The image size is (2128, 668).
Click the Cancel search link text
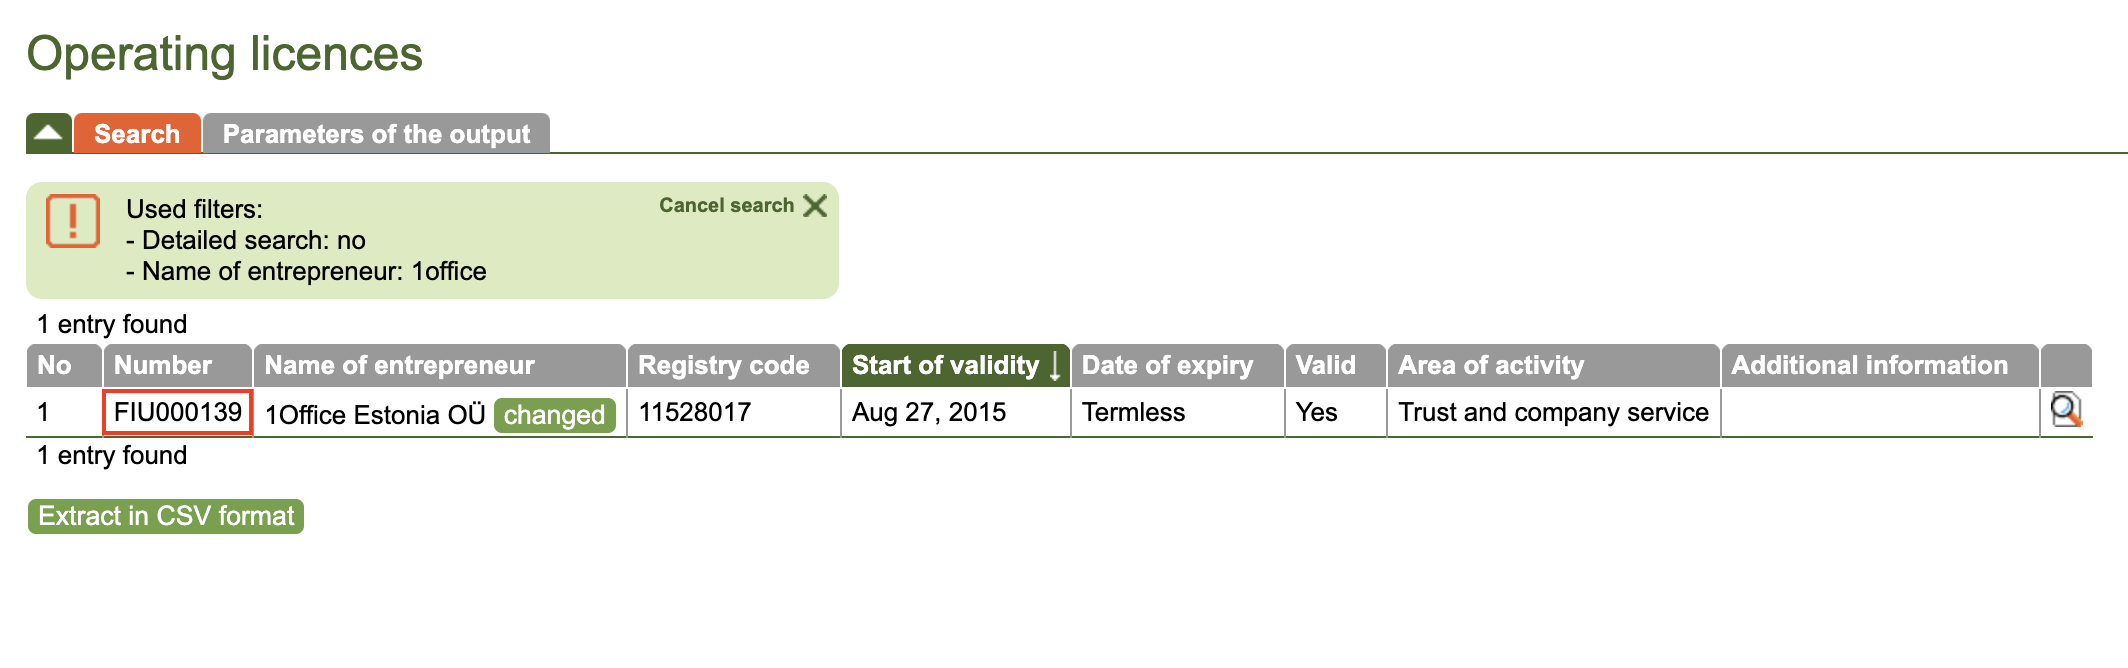726,206
